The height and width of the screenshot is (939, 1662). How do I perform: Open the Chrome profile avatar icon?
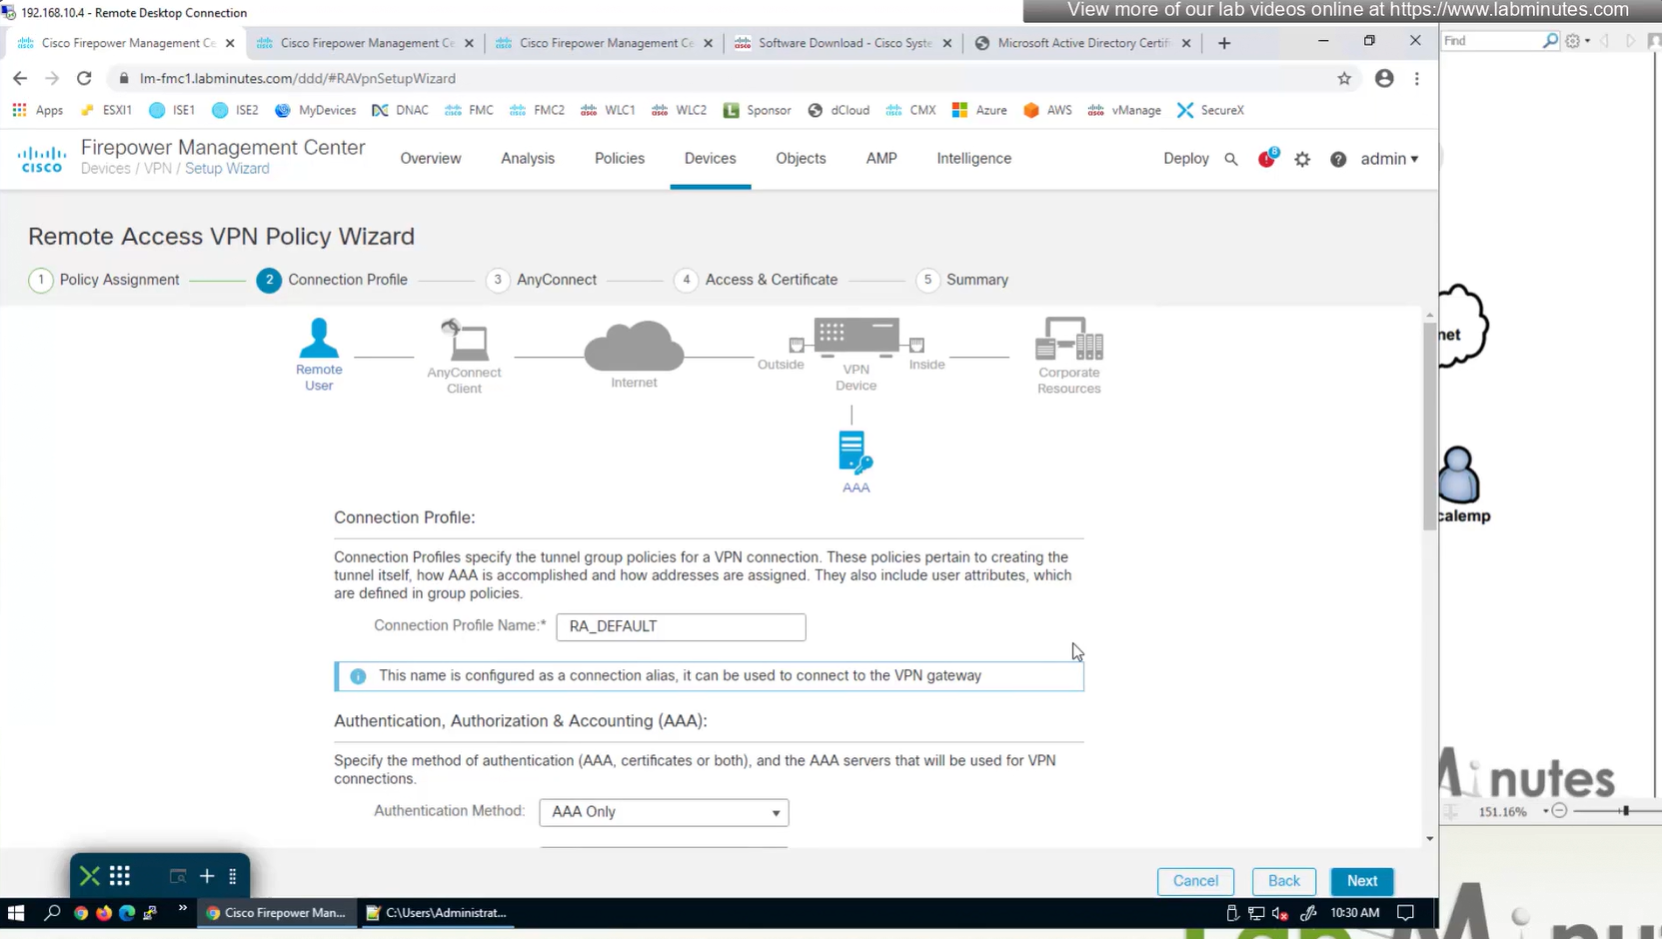(1384, 78)
